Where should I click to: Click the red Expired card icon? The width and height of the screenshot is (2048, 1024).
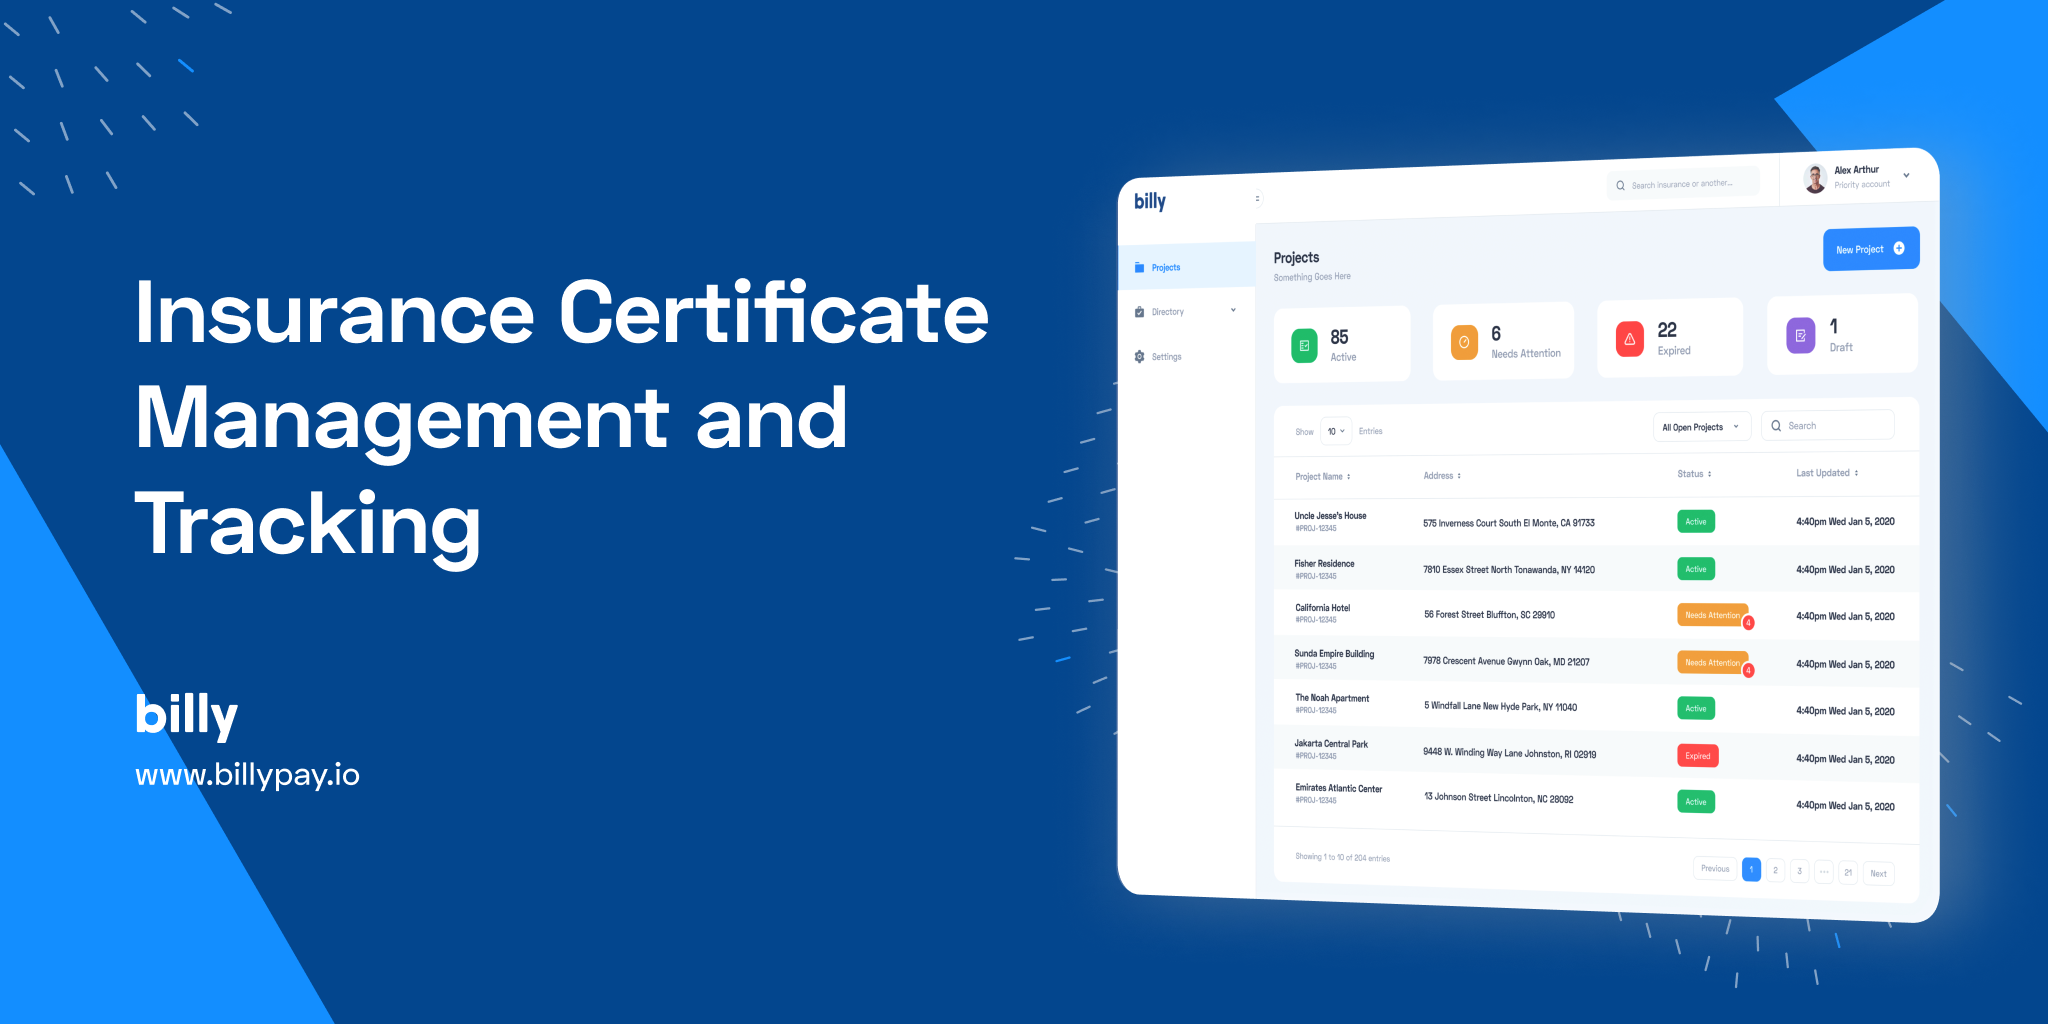[x=1630, y=339]
